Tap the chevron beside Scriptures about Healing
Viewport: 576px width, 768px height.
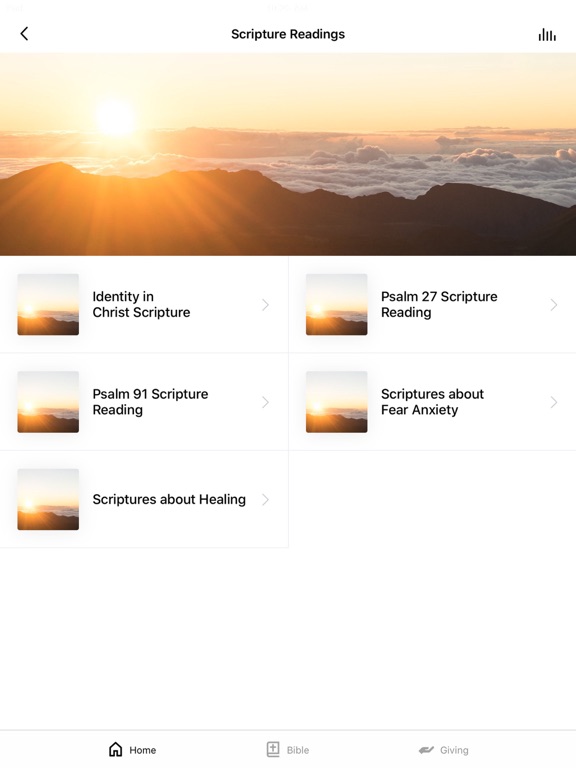click(265, 500)
